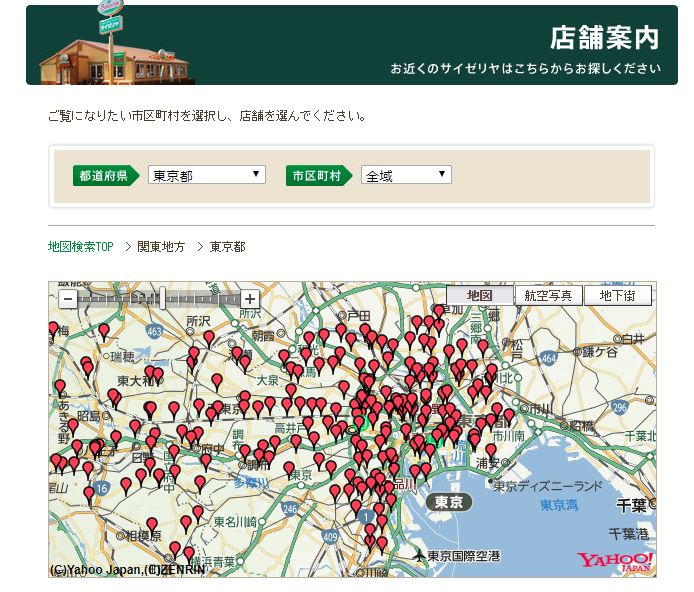This screenshot has height=592, width=694.
Task: Switch map to 地下街 underground view
Action: click(618, 295)
